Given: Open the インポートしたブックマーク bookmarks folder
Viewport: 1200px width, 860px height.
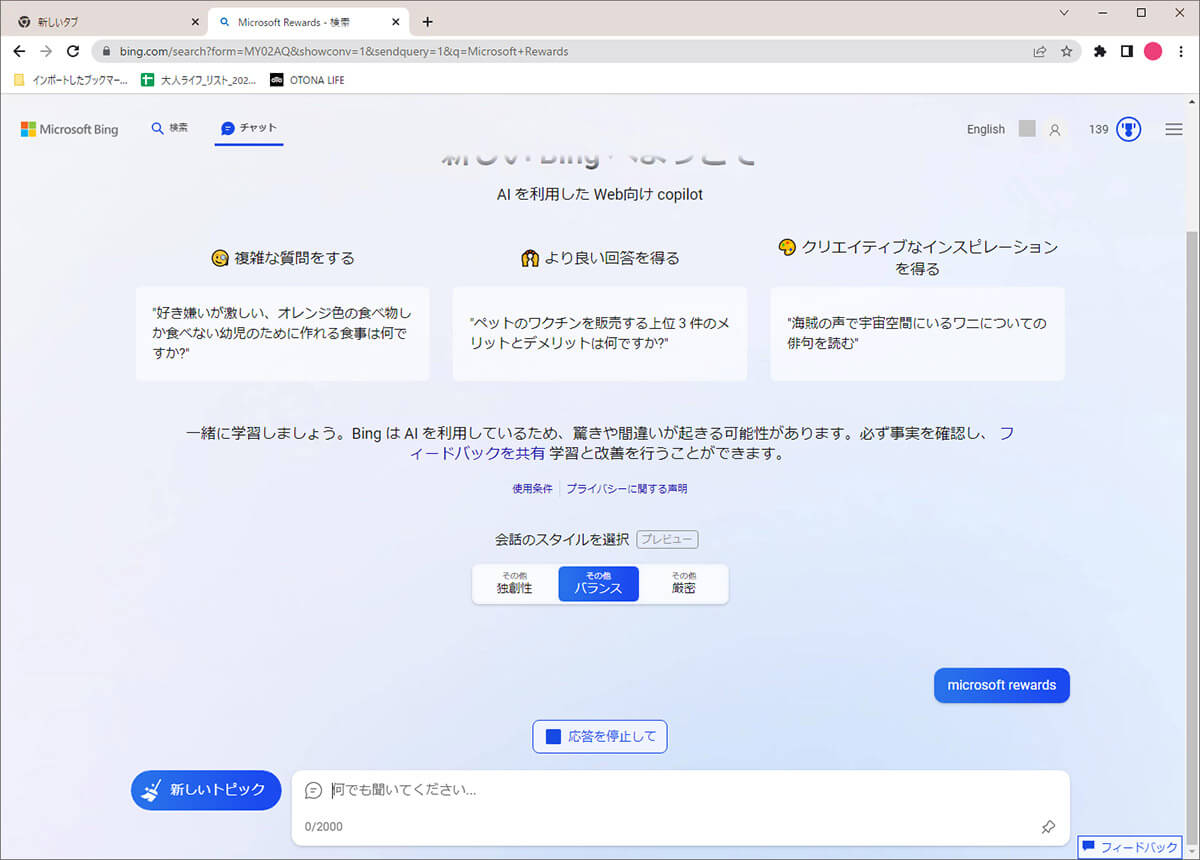Looking at the screenshot, I should point(69,80).
